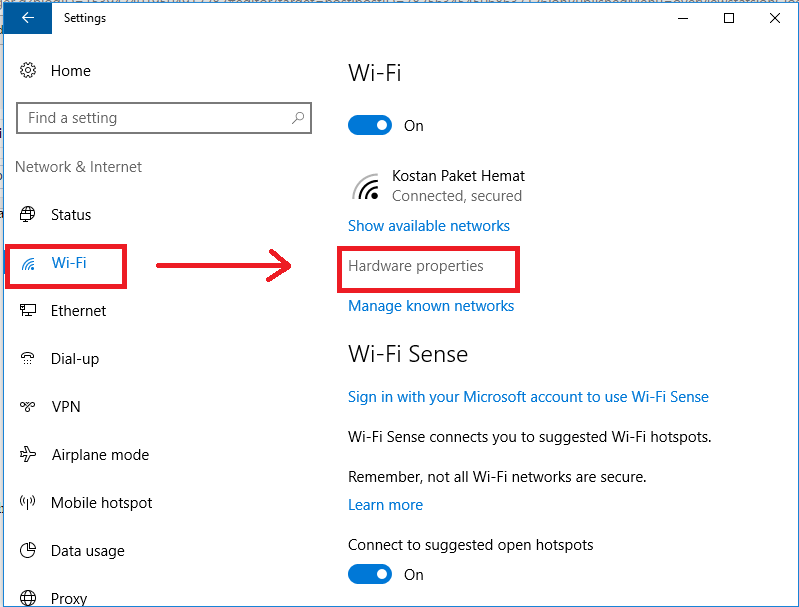Open the VPN icon in sidebar
Screen dimensions: 799x607
[x=28, y=407]
